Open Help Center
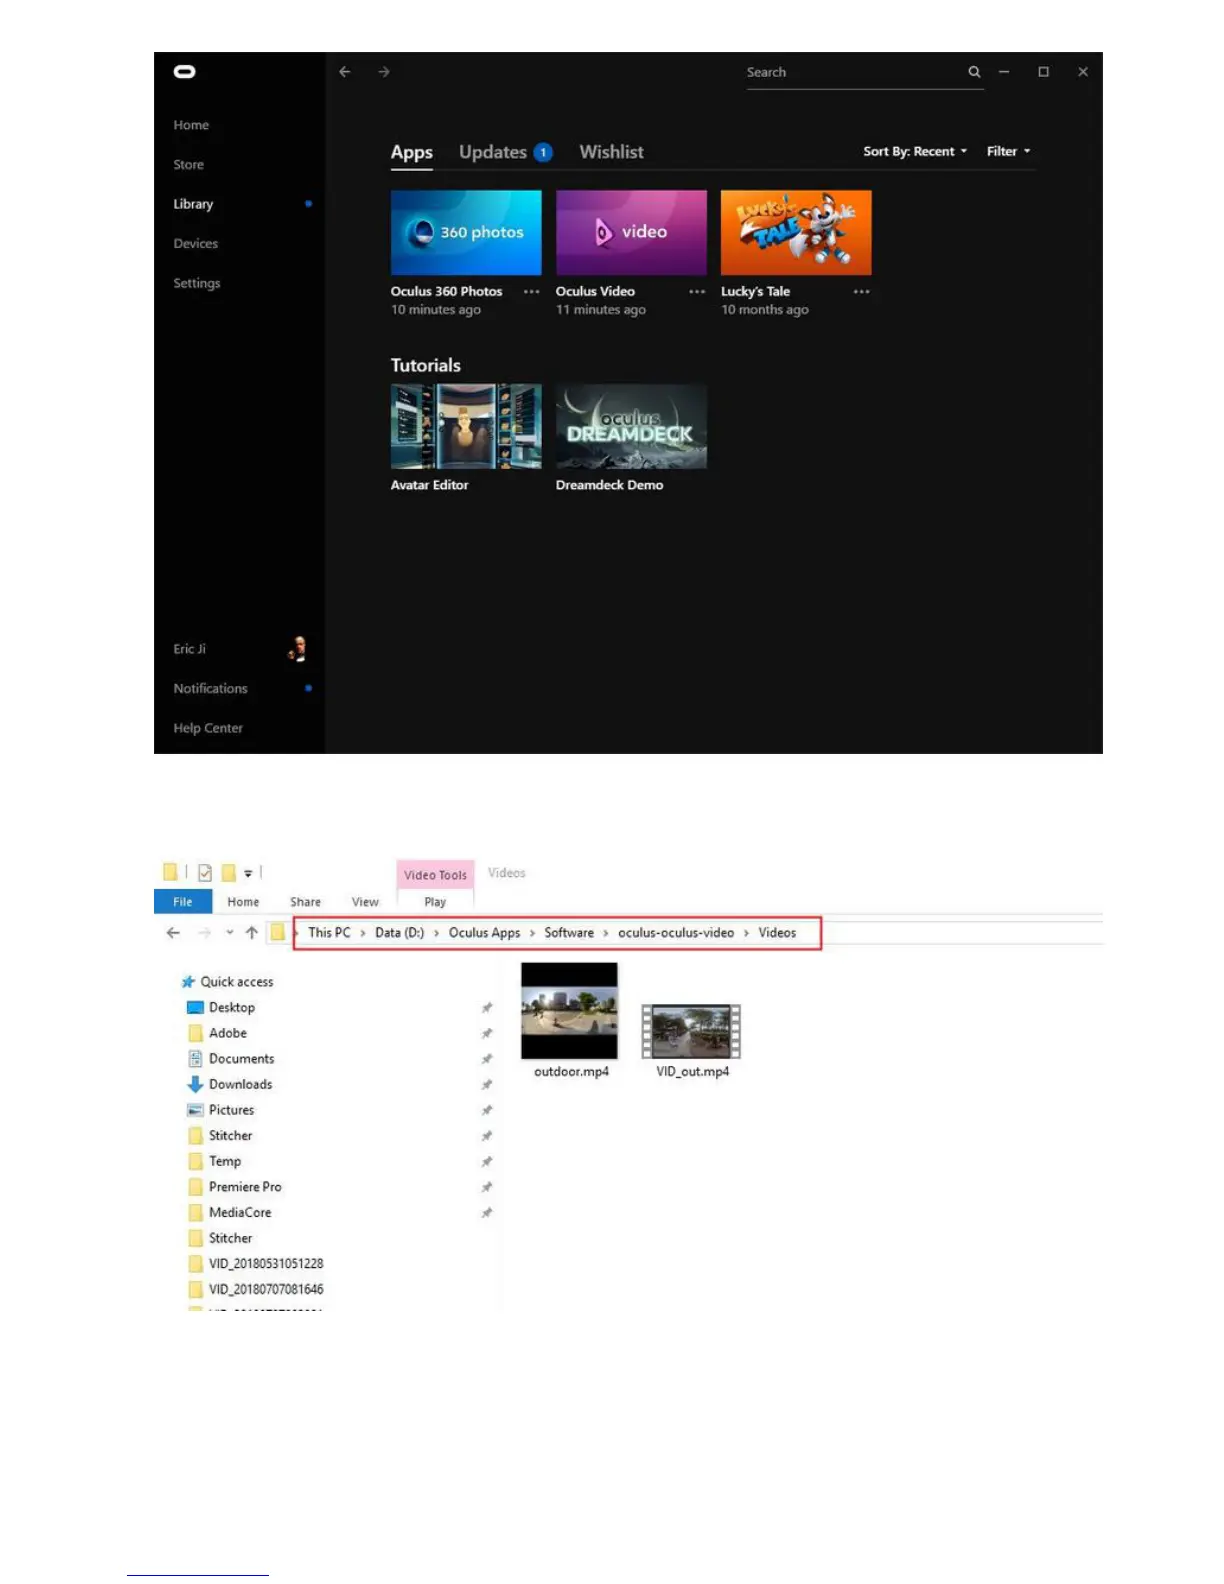The image size is (1224, 1584). 208,728
